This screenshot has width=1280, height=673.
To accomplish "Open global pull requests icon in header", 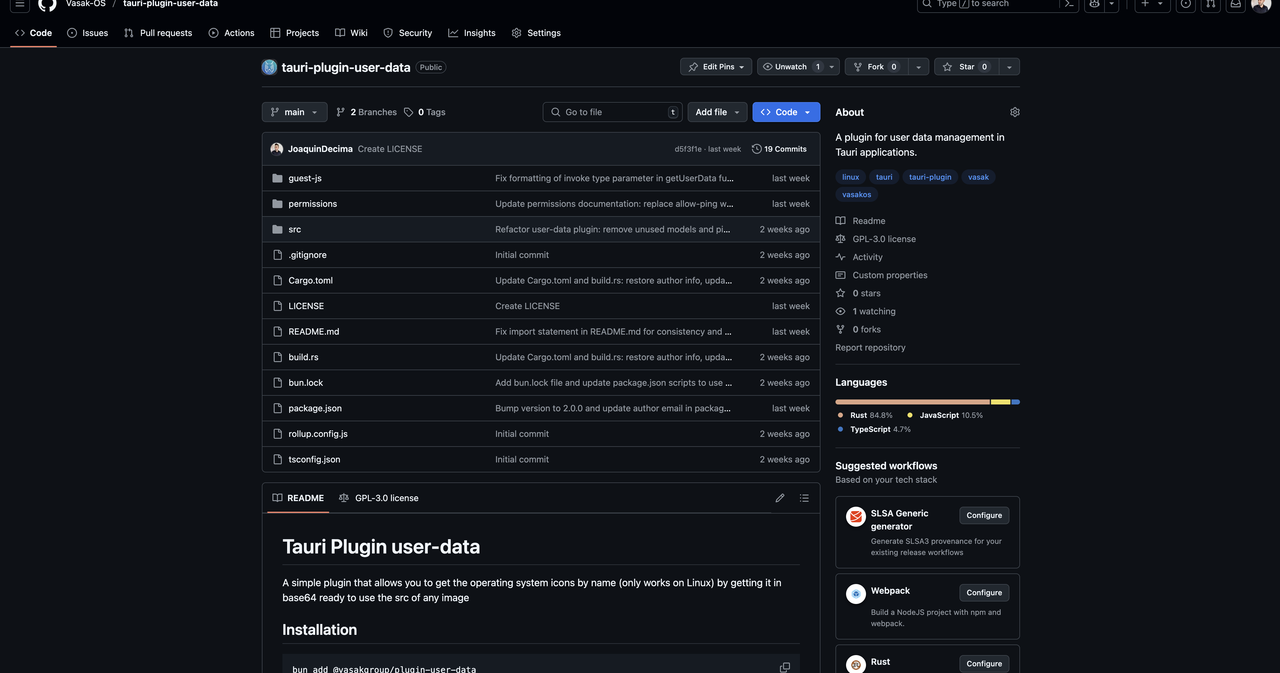I will click(1210, 4).
